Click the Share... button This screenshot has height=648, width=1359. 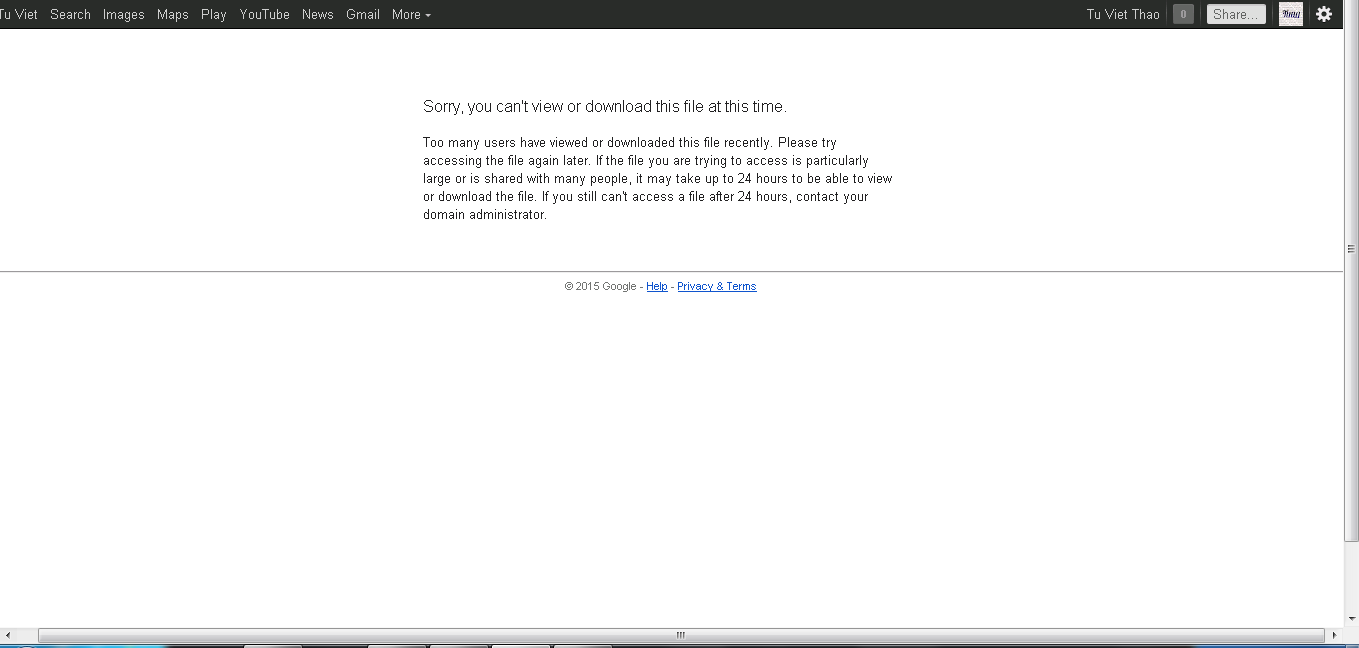pyautogui.click(x=1236, y=14)
